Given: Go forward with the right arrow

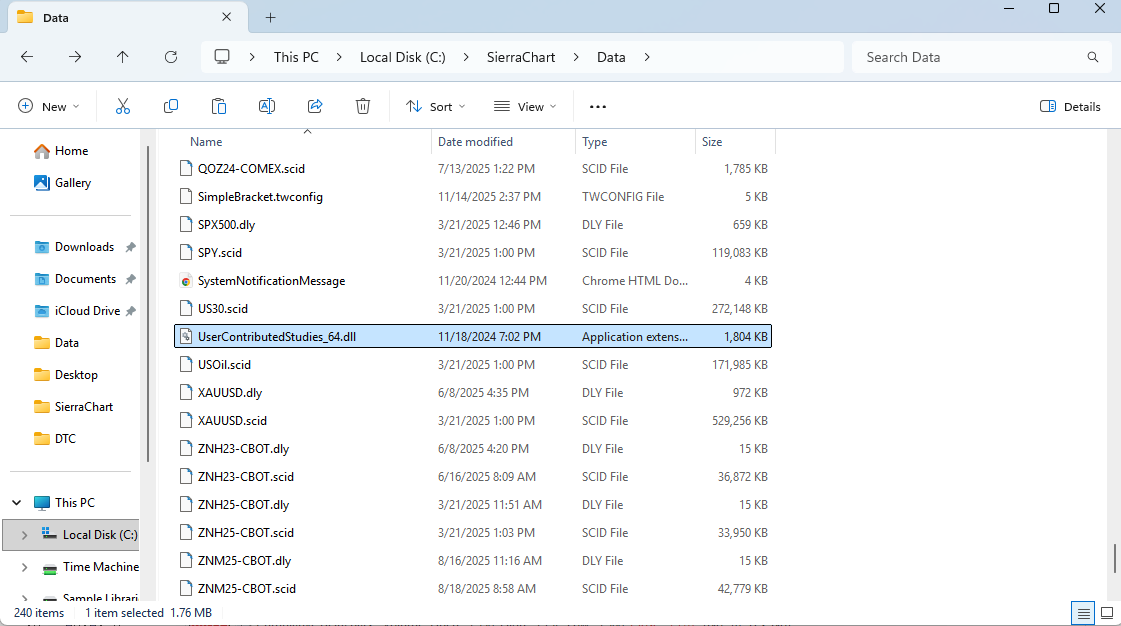Looking at the screenshot, I should point(75,57).
